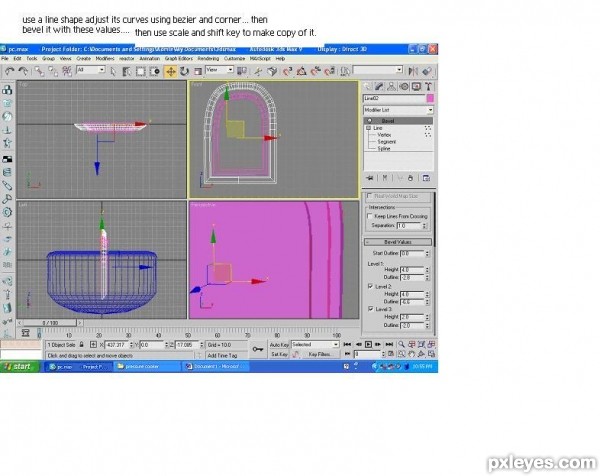
Task: Toggle the Window/Crossing selection icon
Action: (x=155, y=72)
